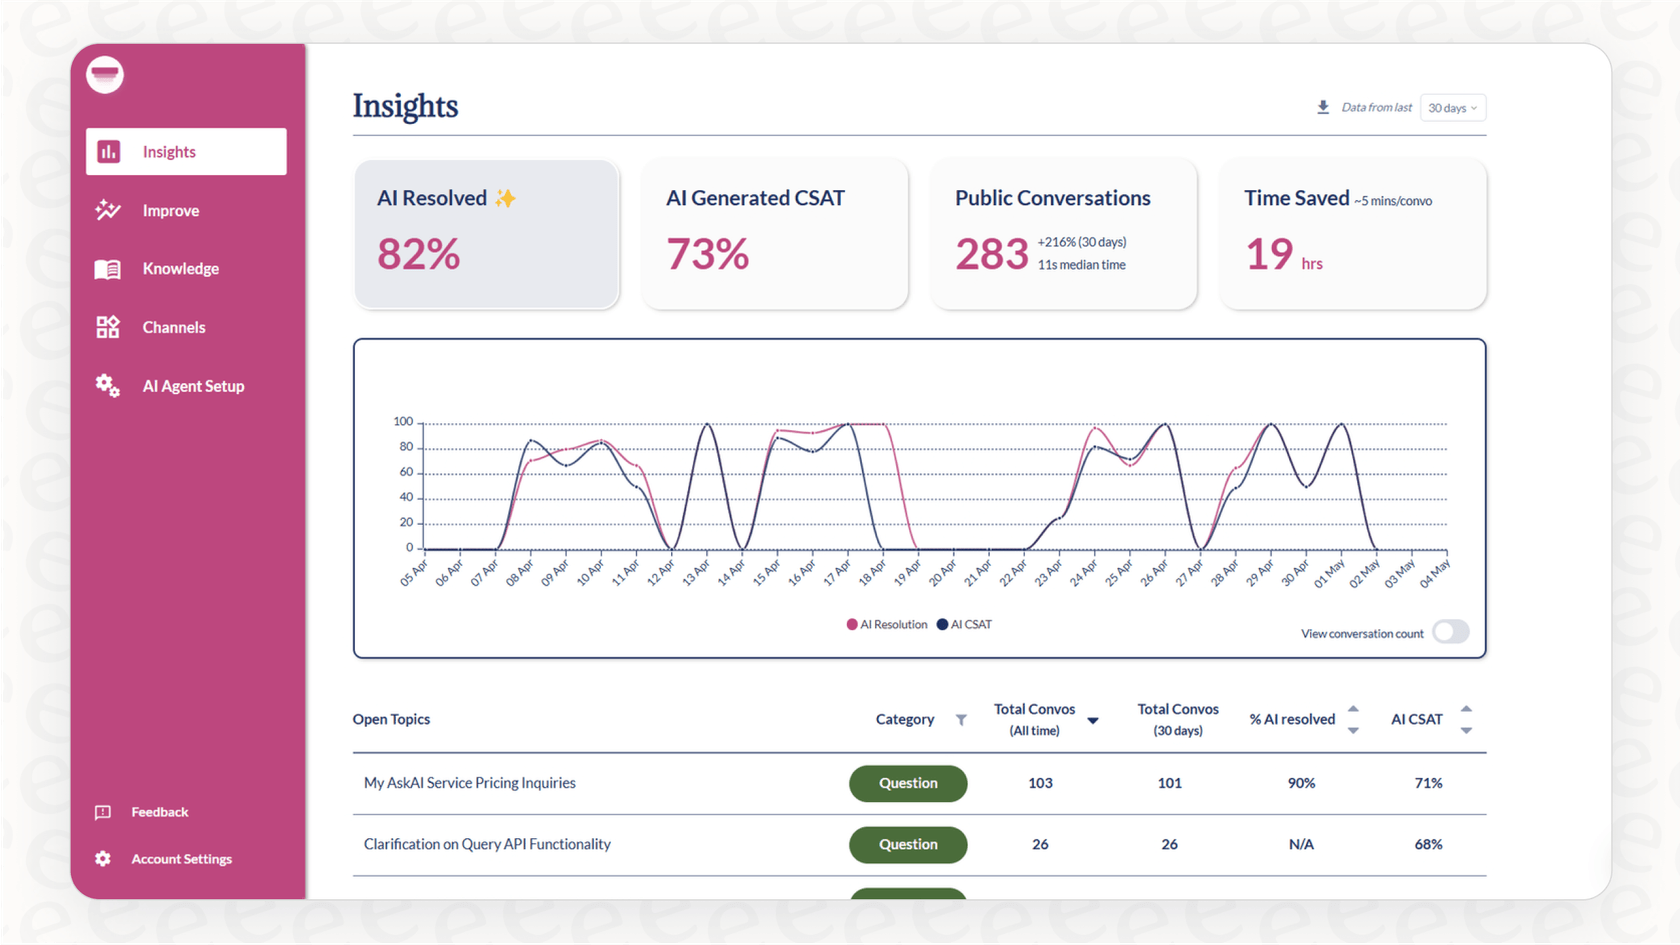Open the Total Convos All time sort dropdown
Viewport: 1680px width, 945px height.
[1093, 720]
